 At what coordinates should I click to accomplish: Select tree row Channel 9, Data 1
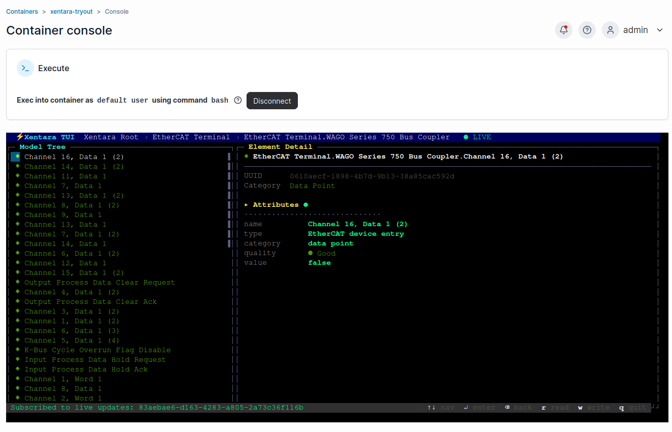(63, 215)
